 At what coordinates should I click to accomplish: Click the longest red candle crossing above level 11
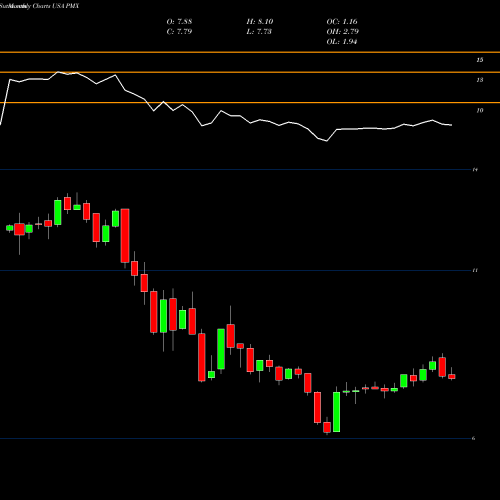[125, 236]
